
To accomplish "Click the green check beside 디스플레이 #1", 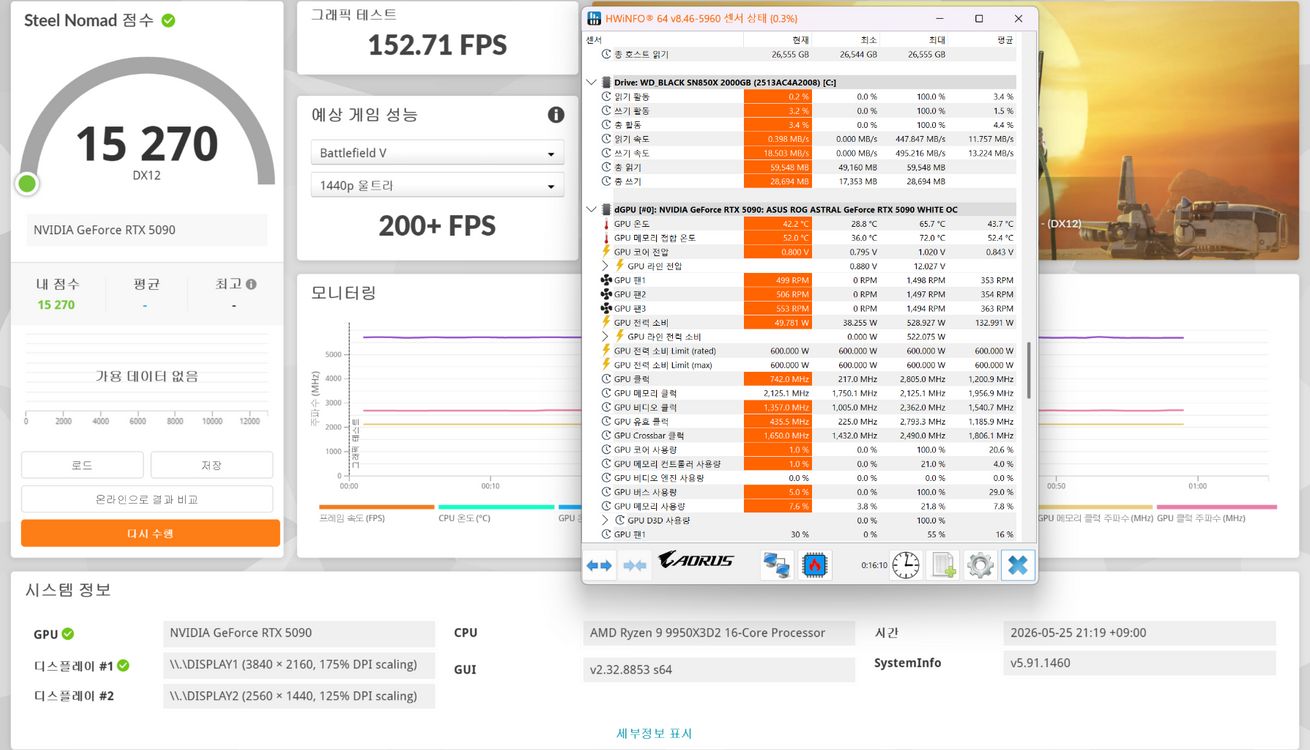I will 123,665.
